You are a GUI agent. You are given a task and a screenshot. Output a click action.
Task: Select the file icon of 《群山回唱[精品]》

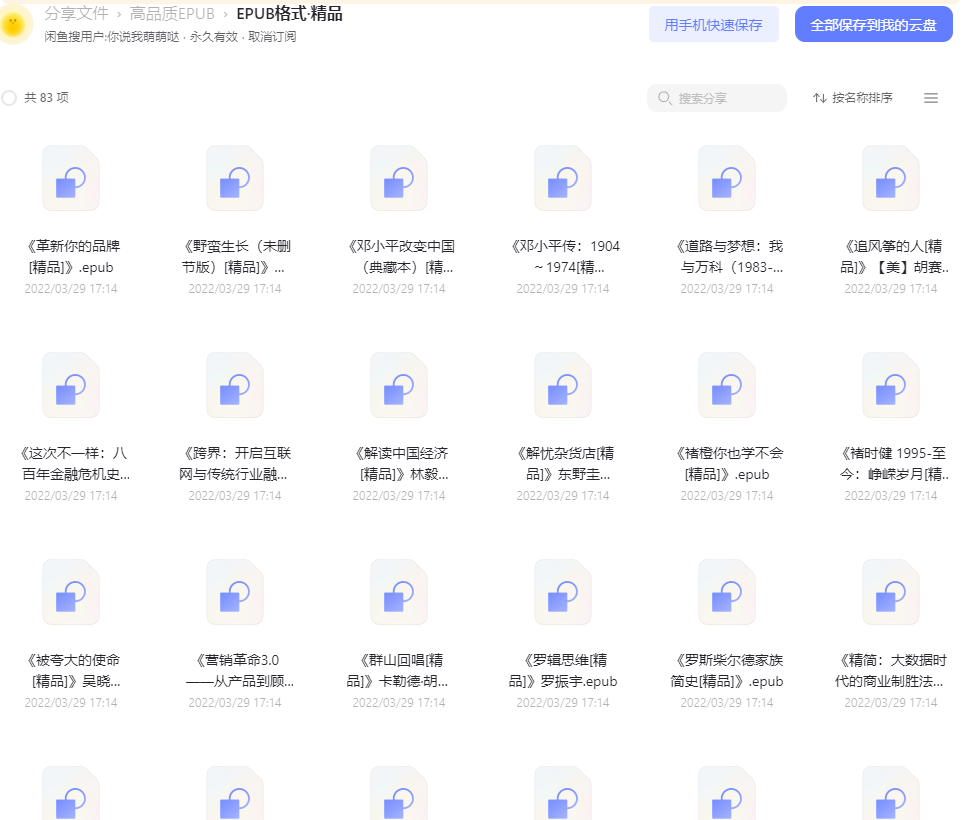tap(399, 593)
